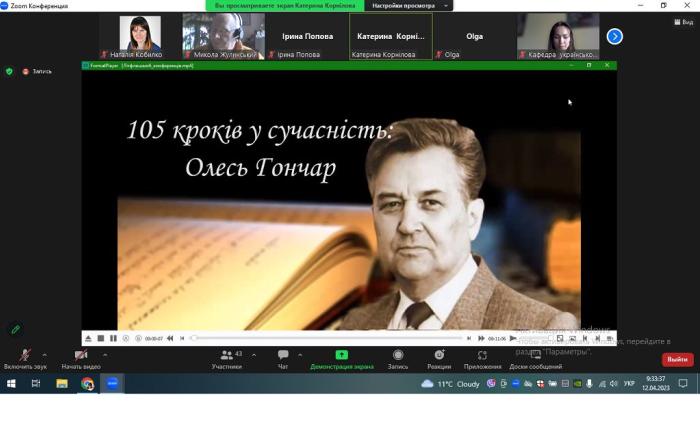
Task: Expand audio options arrow beside microphone
Action: tap(44, 354)
